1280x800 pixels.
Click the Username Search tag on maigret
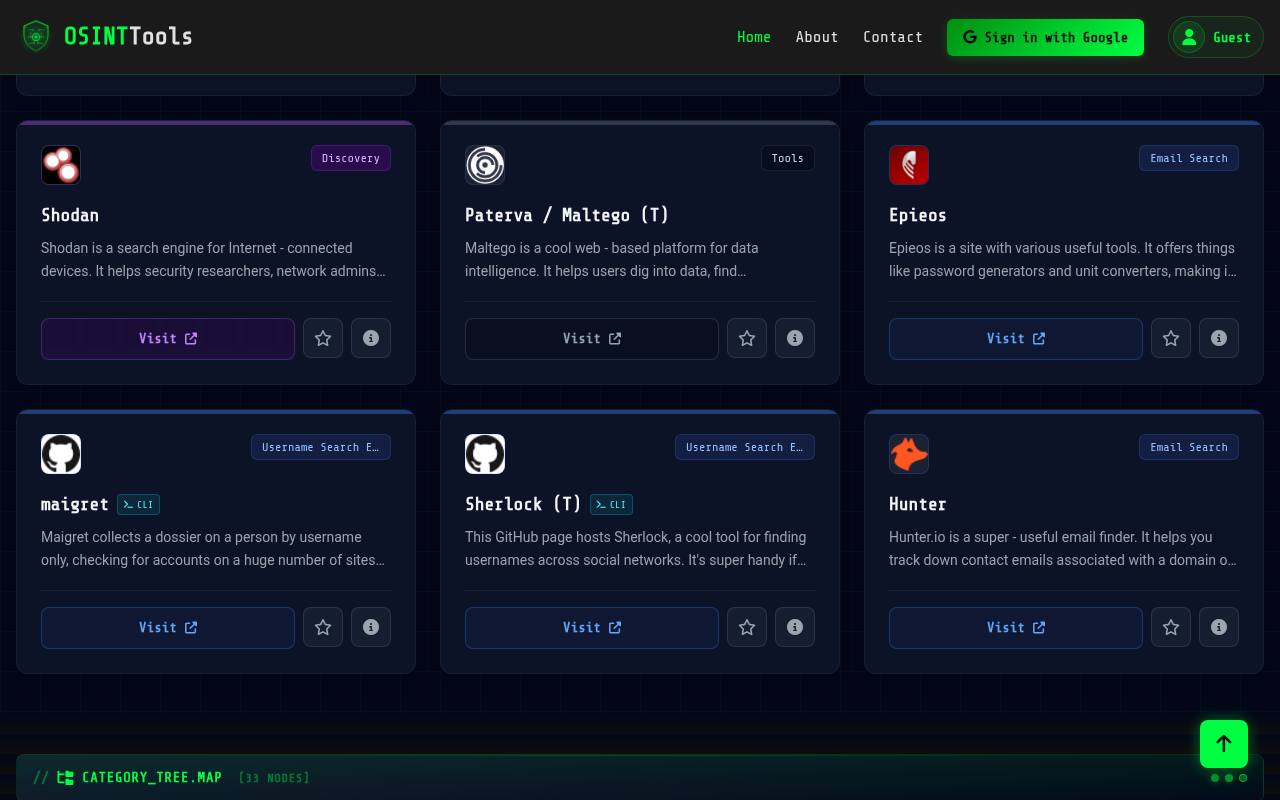tap(321, 447)
